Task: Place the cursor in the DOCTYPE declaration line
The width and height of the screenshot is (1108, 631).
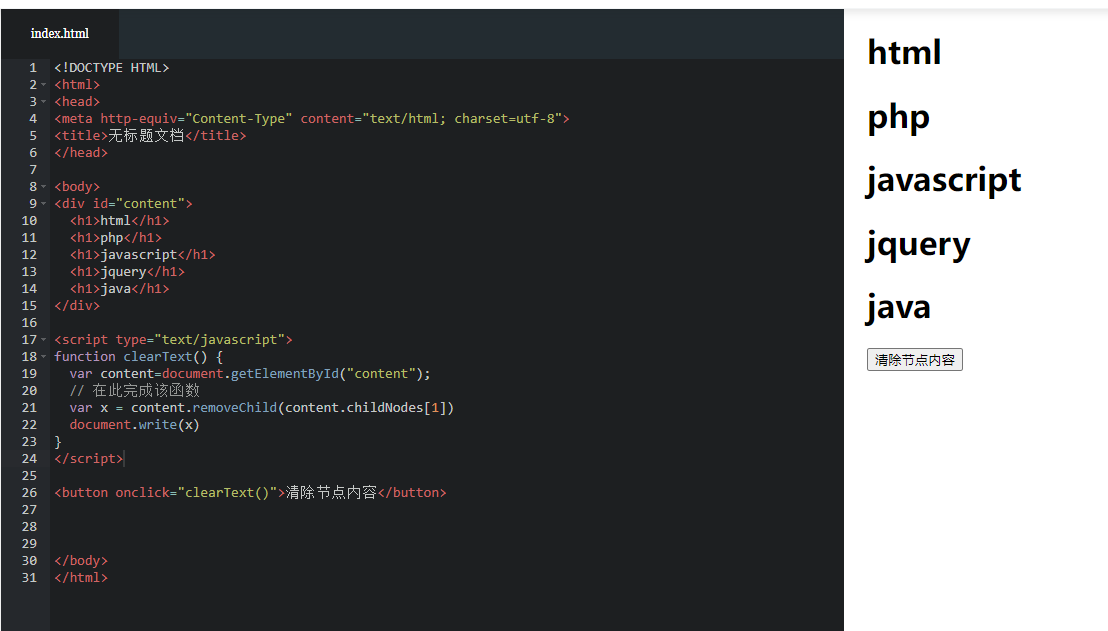Action: tap(112, 68)
